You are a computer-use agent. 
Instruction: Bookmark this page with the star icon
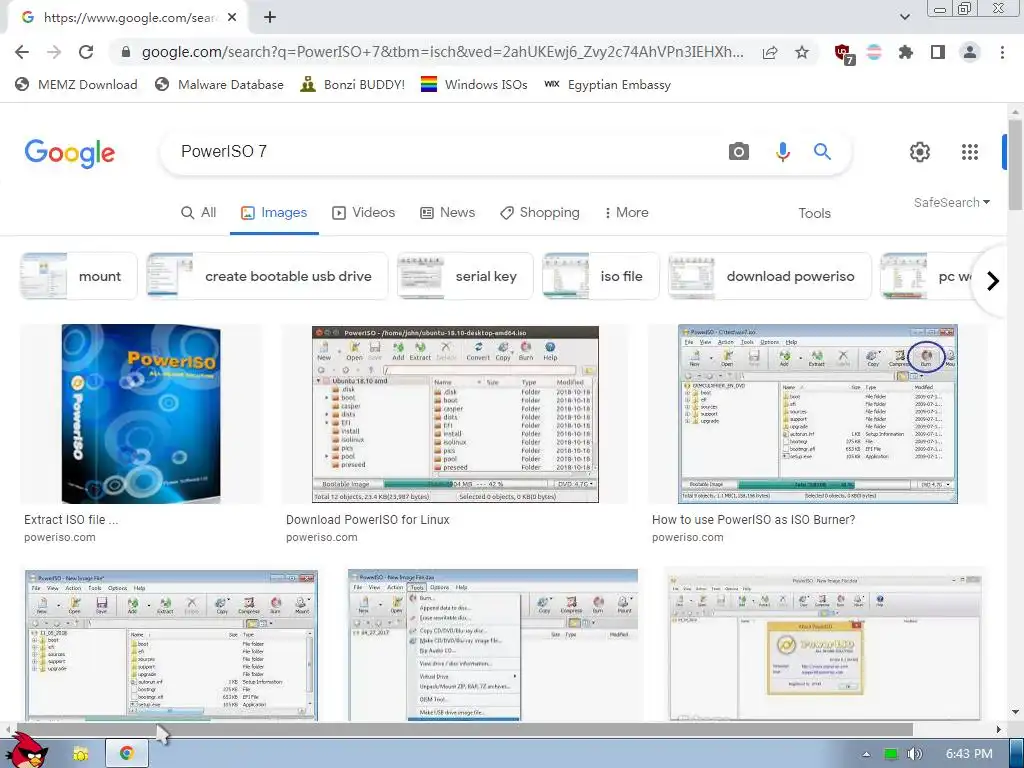click(802, 52)
